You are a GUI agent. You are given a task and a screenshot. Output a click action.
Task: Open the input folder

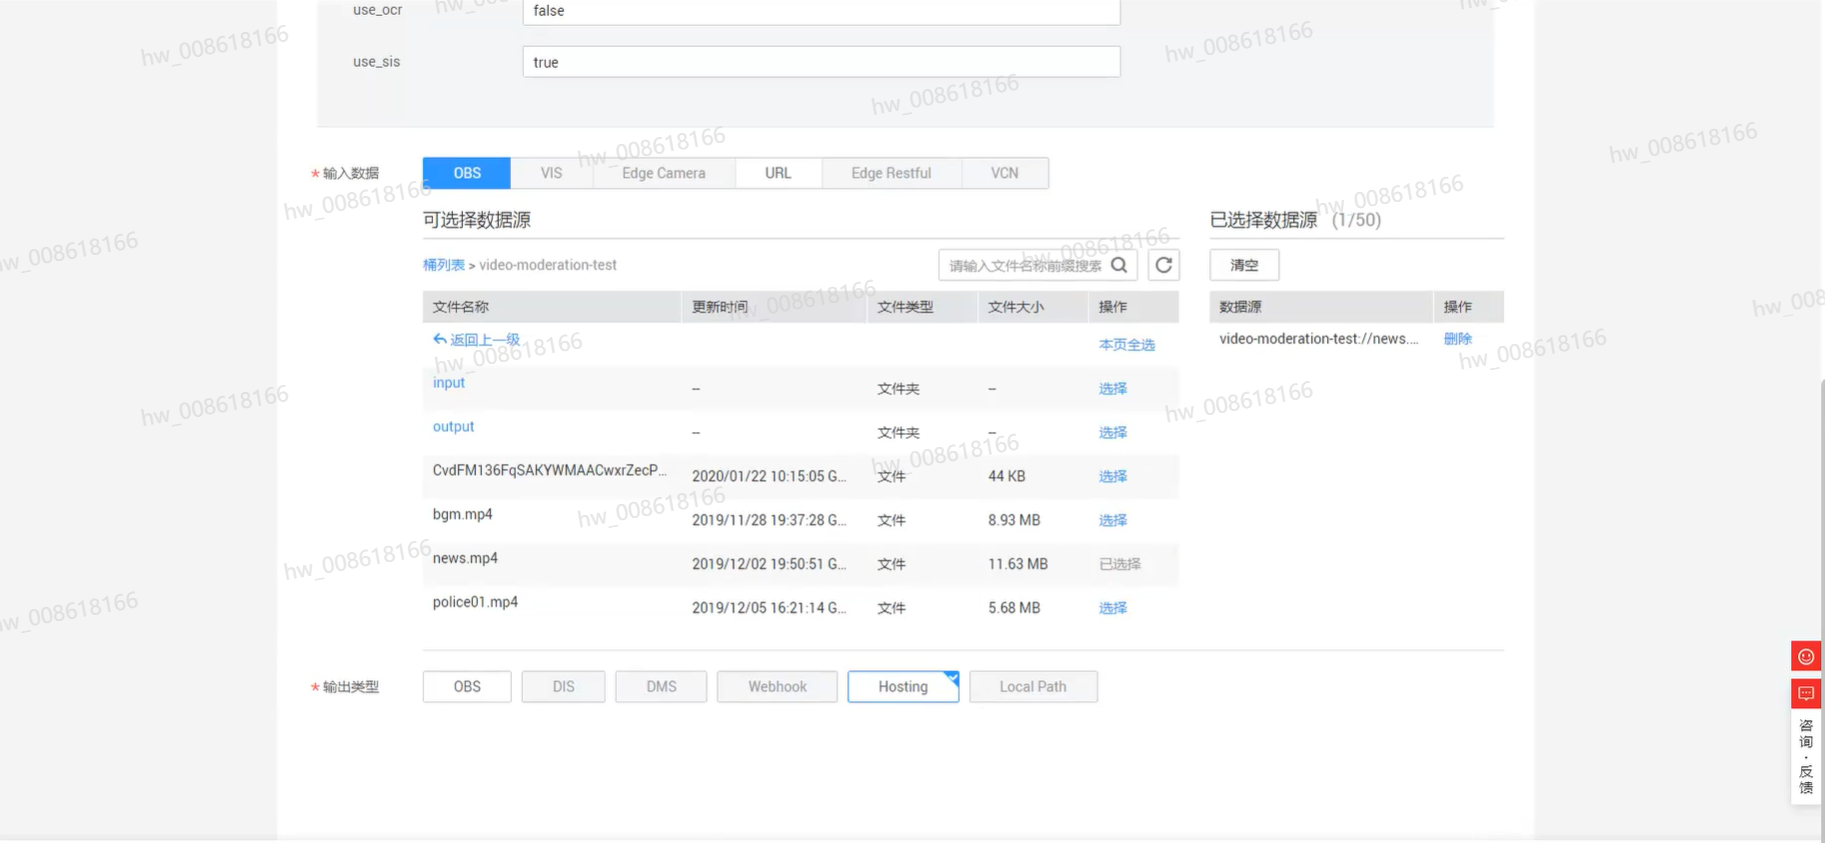pos(449,383)
